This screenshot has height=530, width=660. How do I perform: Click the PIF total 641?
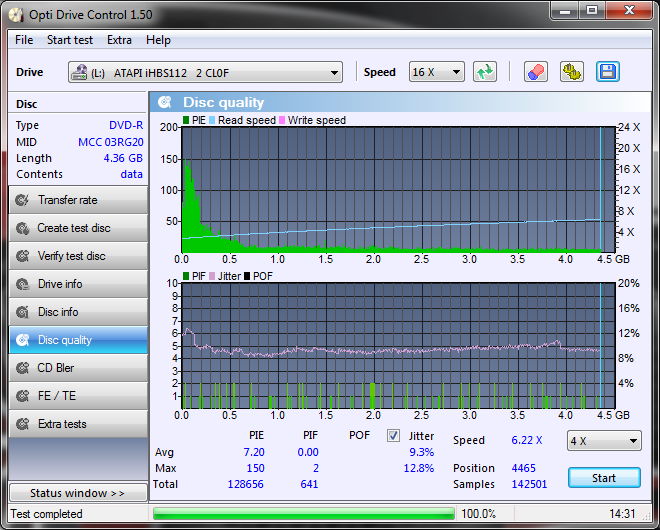pyautogui.click(x=309, y=484)
